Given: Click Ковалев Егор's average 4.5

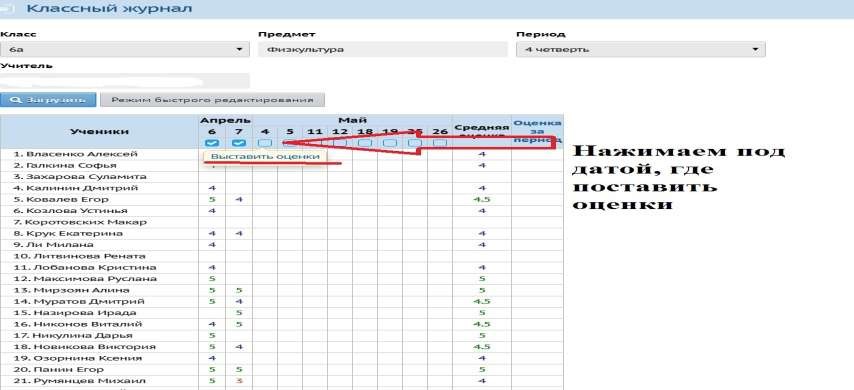Looking at the screenshot, I should coord(481,200).
